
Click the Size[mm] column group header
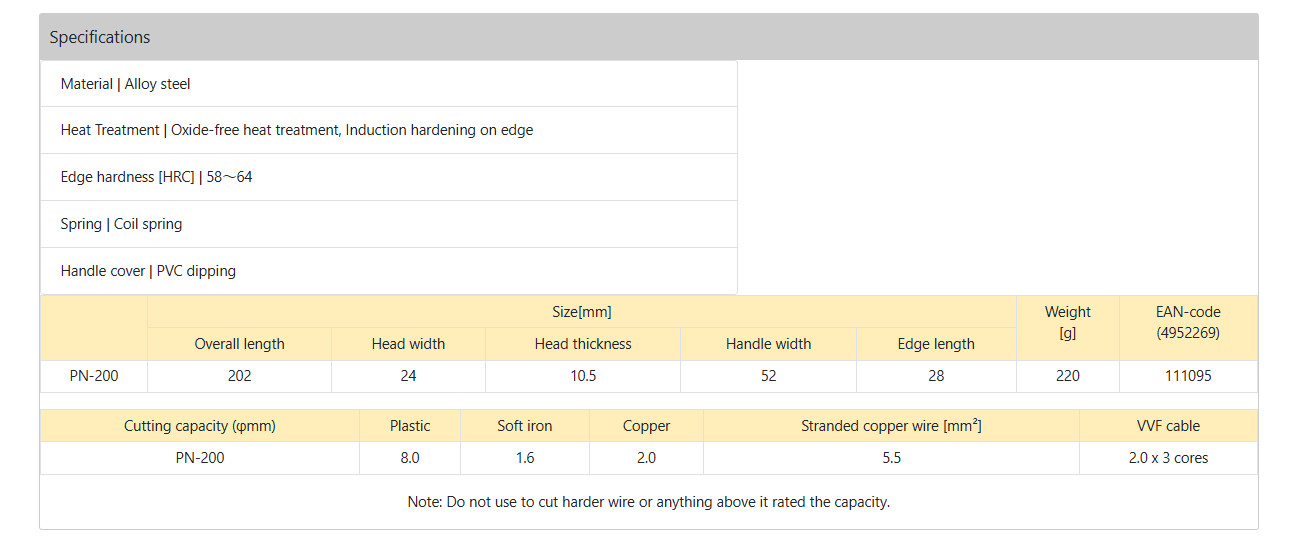(581, 312)
